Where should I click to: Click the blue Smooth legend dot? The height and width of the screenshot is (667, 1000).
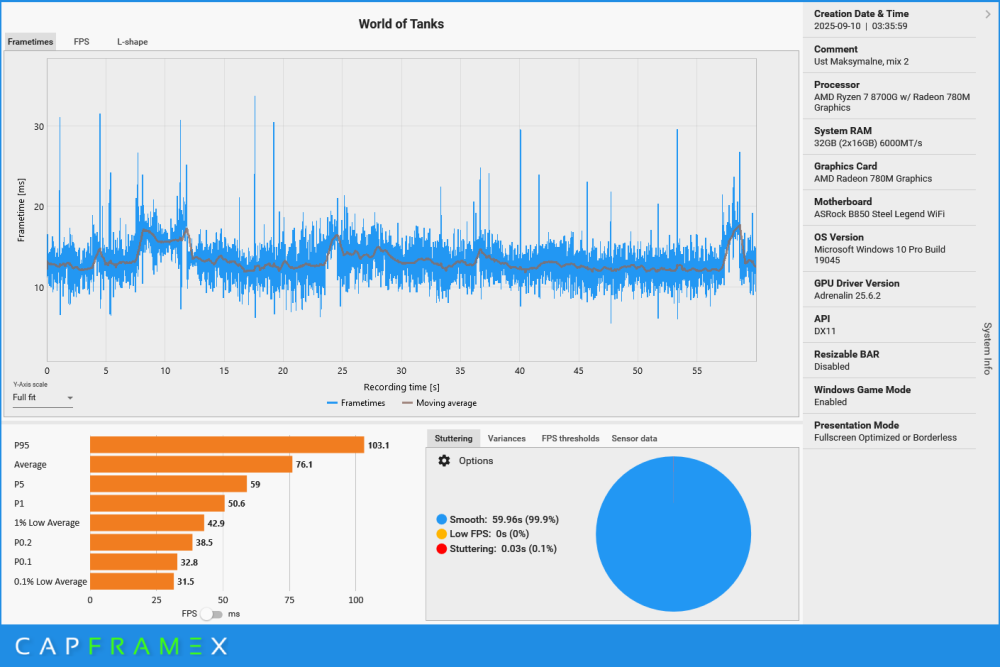click(x=442, y=520)
